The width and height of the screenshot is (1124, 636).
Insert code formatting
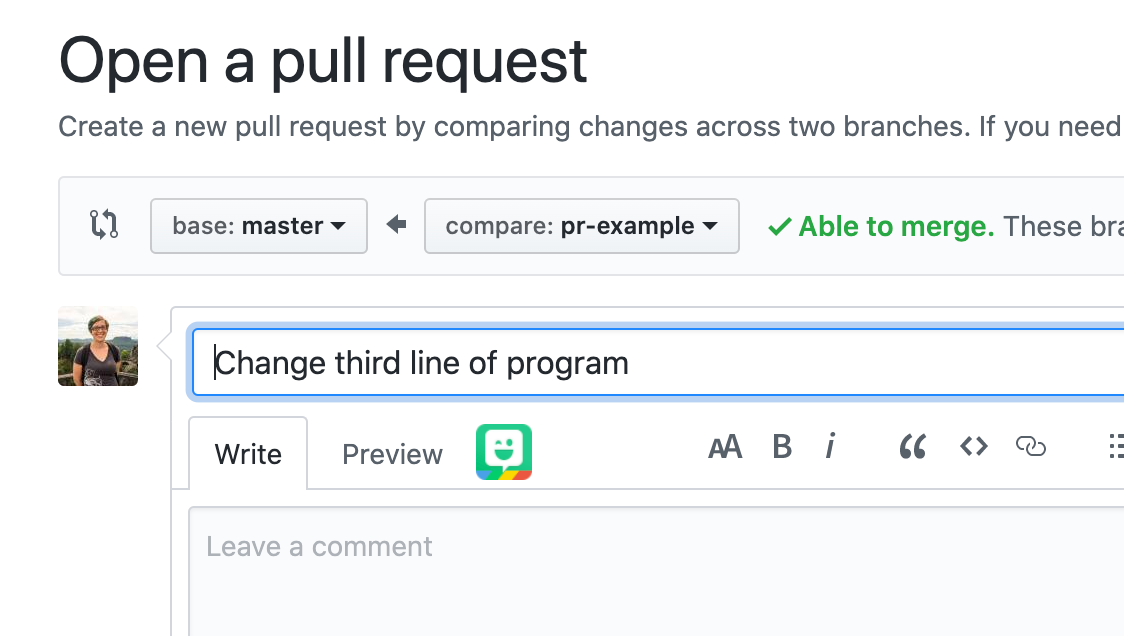(973, 447)
